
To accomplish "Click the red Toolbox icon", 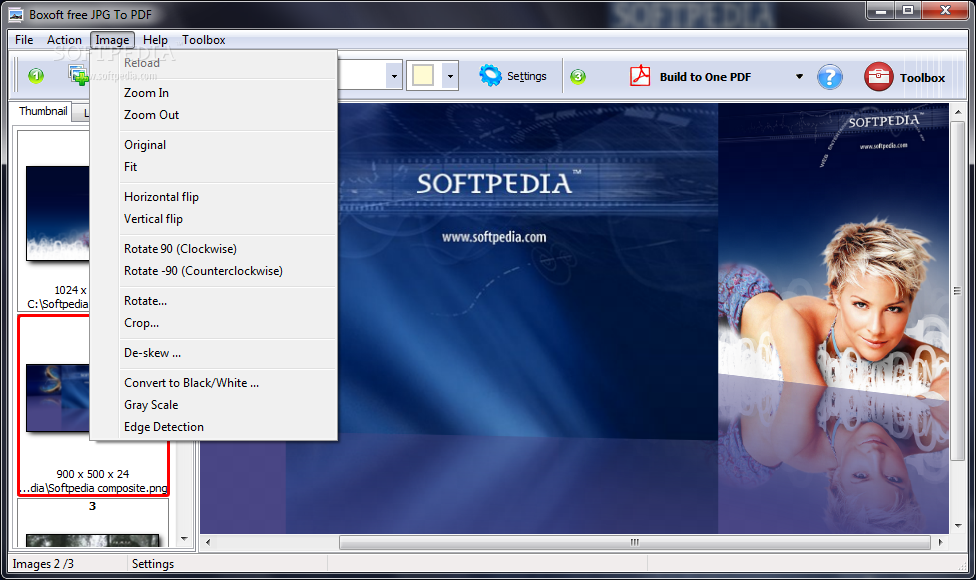I will [x=878, y=77].
